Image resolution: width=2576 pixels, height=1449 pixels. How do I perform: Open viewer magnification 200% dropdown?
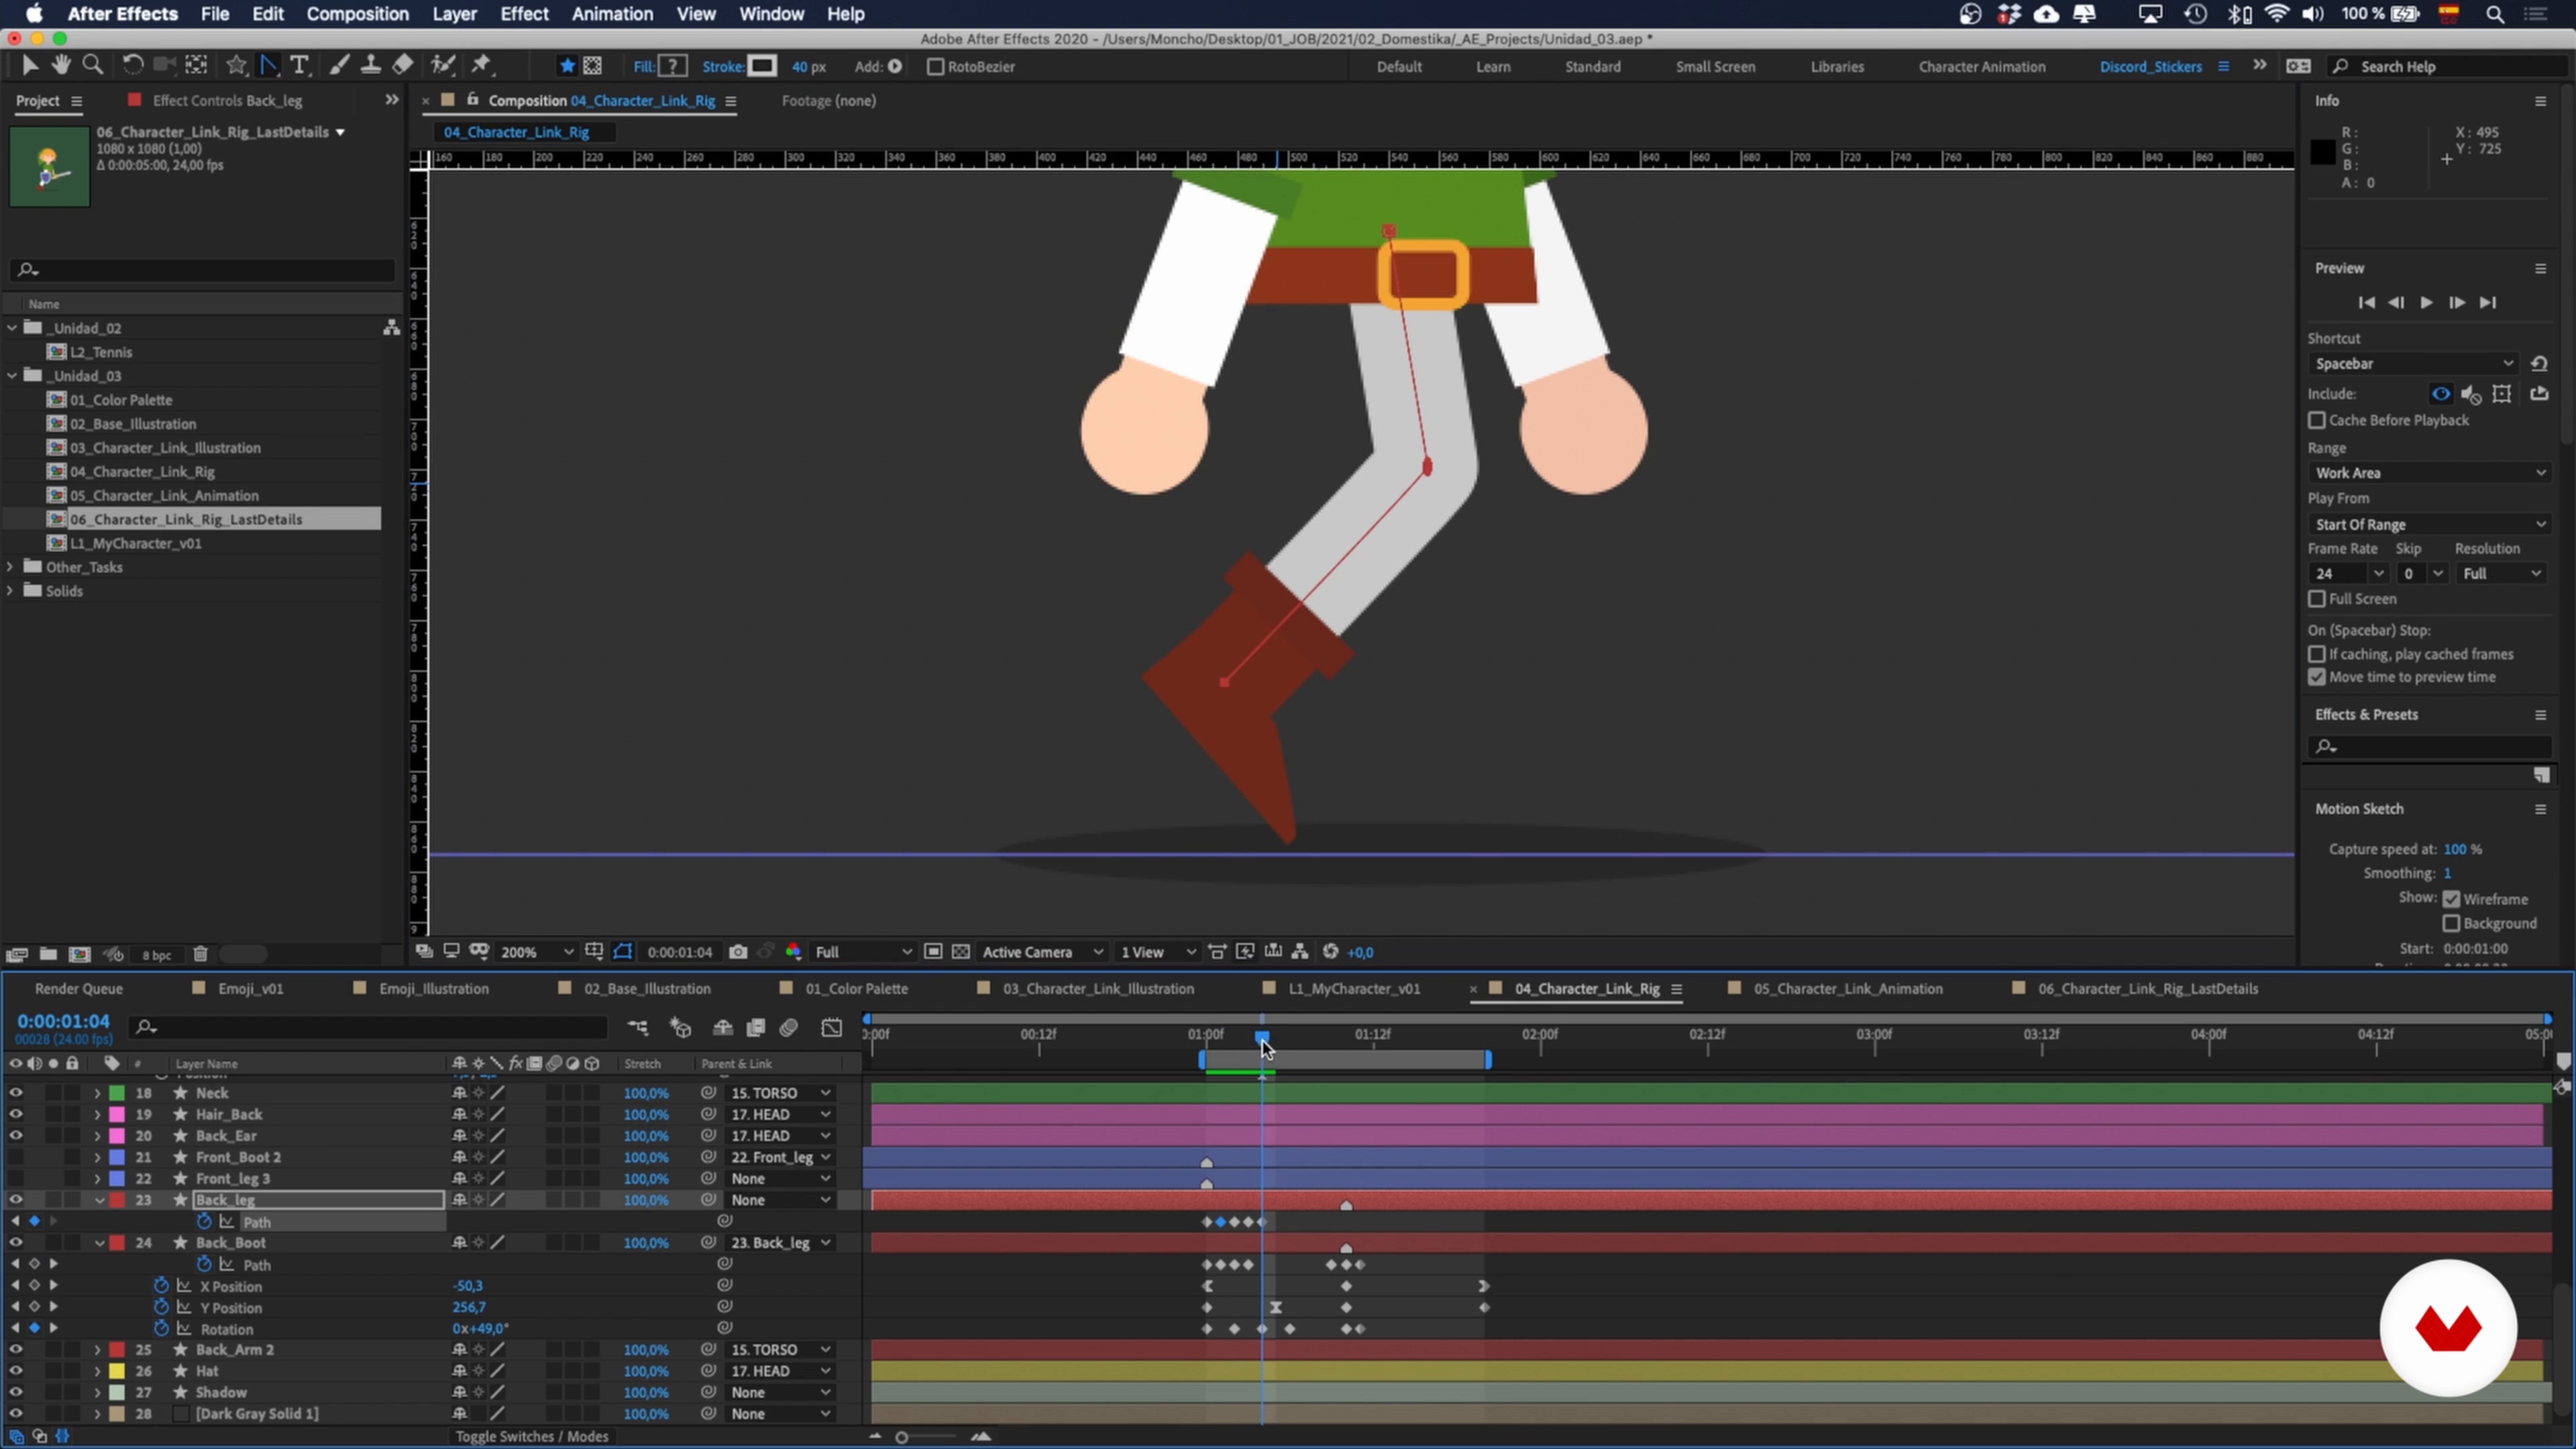point(537,952)
